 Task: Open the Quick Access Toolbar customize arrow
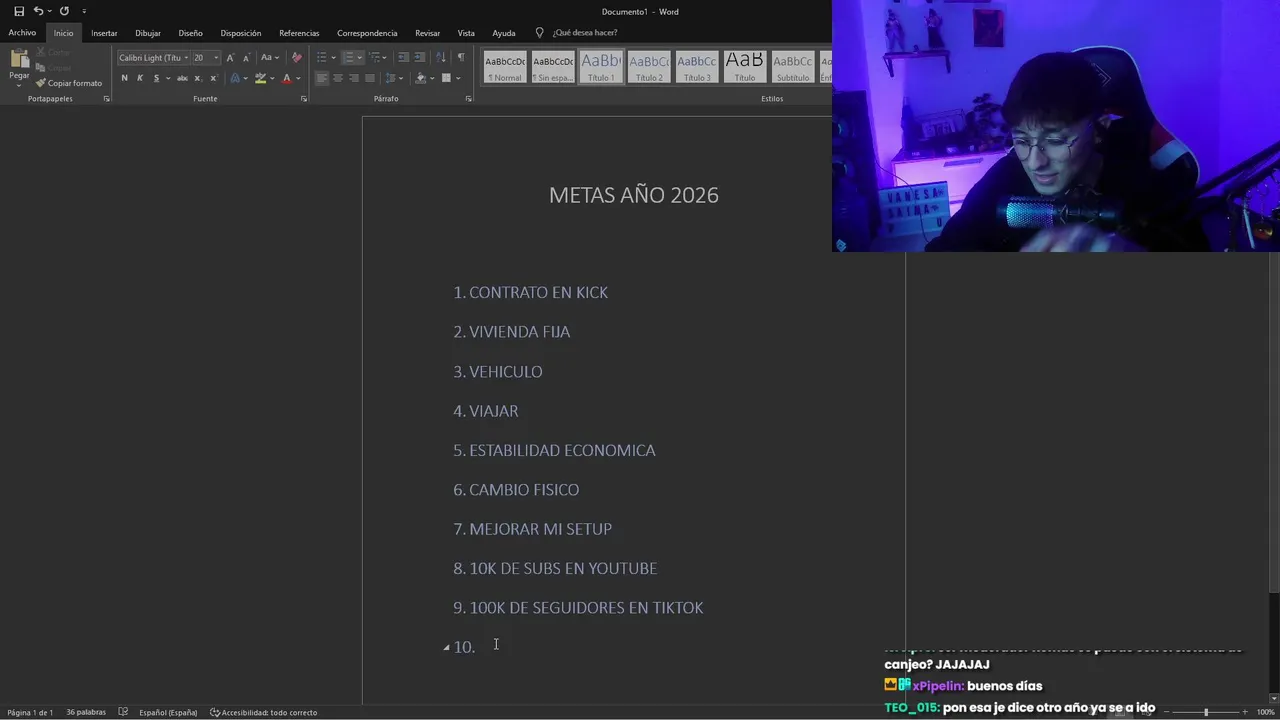[84, 11]
